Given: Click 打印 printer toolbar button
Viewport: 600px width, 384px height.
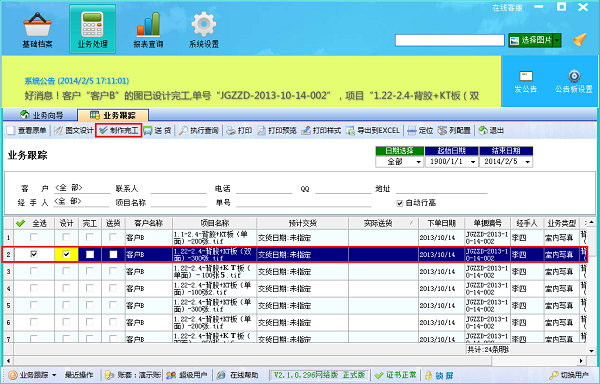Looking at the screenshot, I should 239,130.
